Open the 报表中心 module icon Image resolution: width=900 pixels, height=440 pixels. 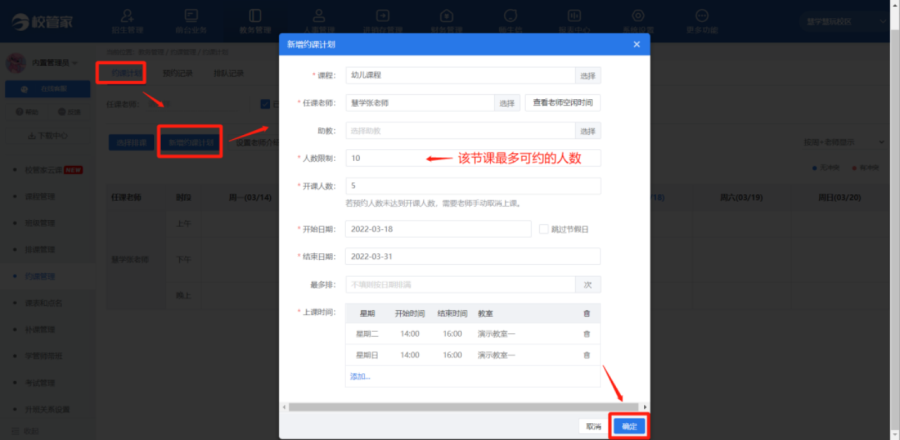(x=573, y=15)
